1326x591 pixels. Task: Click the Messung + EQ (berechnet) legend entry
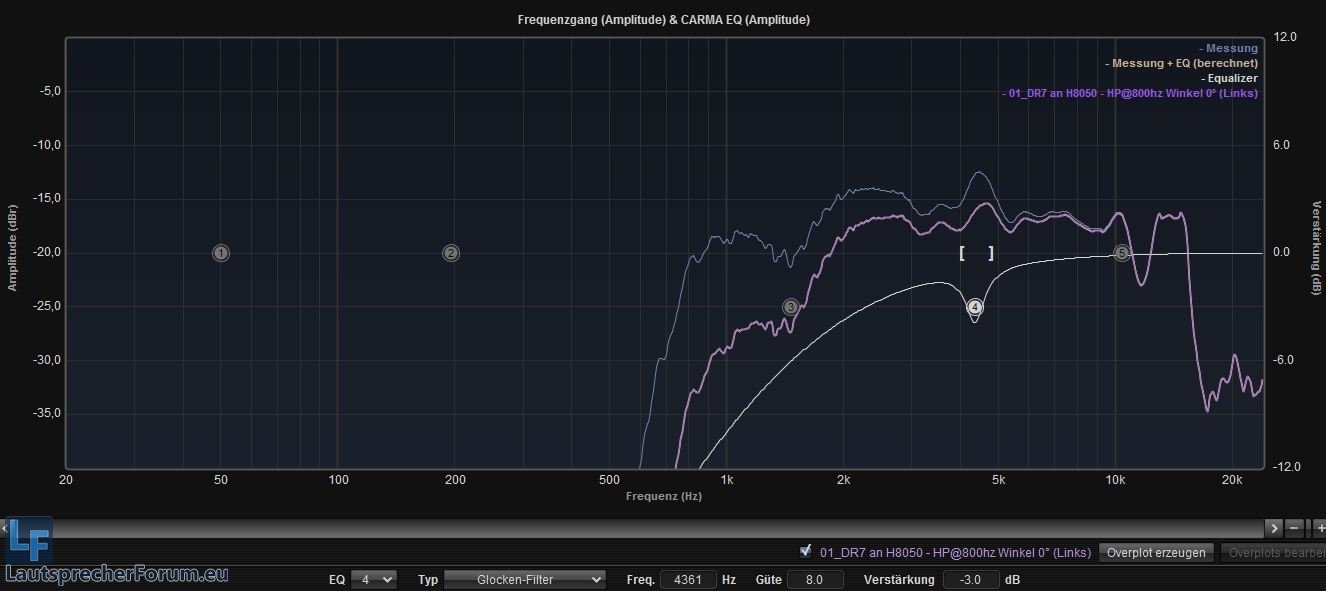[x=1183, y=63]
